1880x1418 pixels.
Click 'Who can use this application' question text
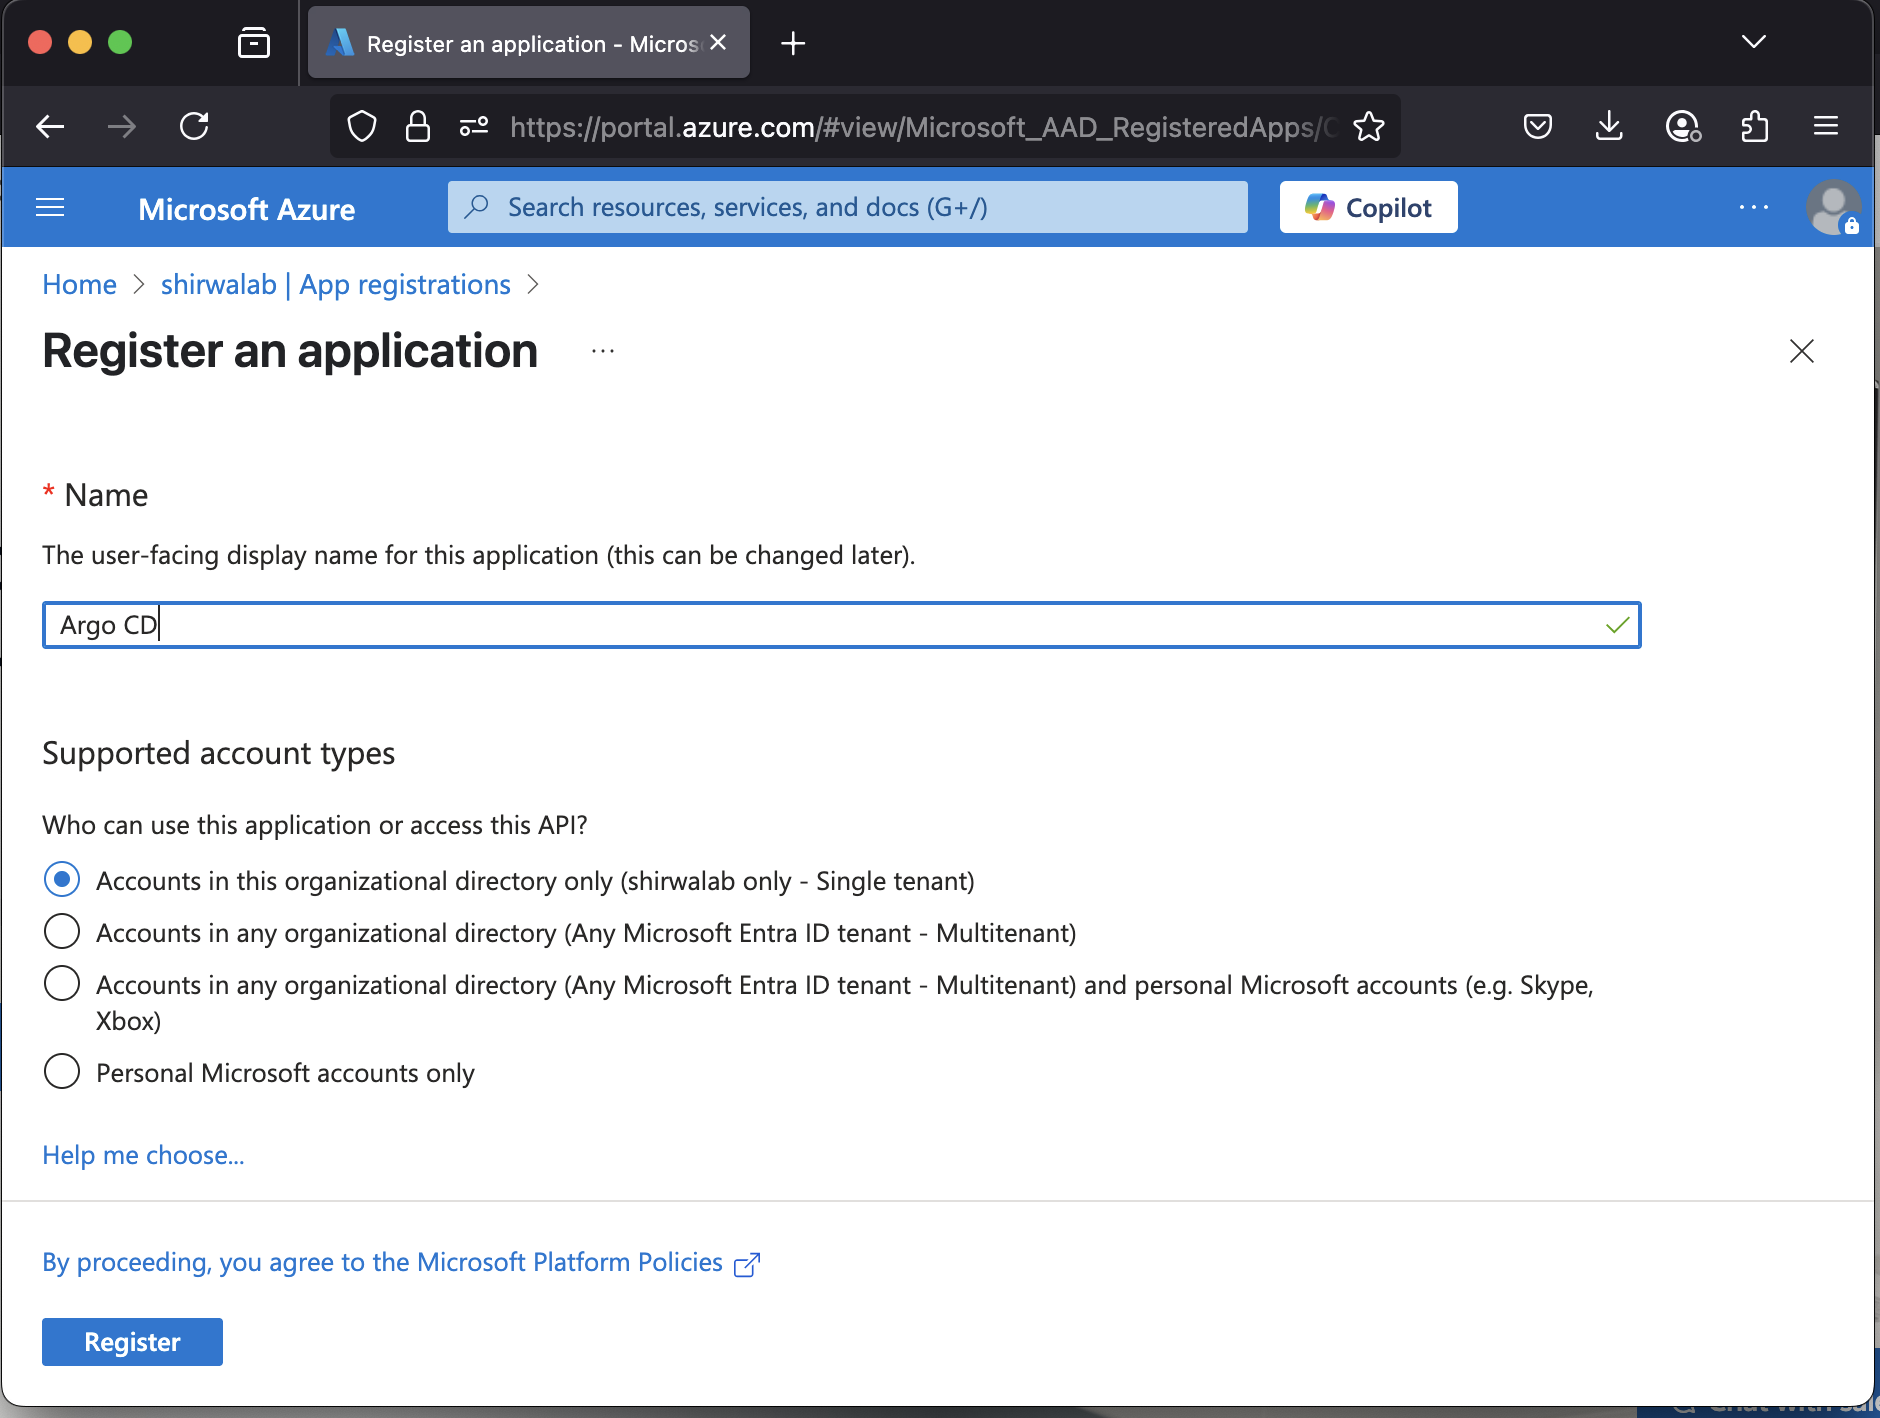tap(315, 826)
